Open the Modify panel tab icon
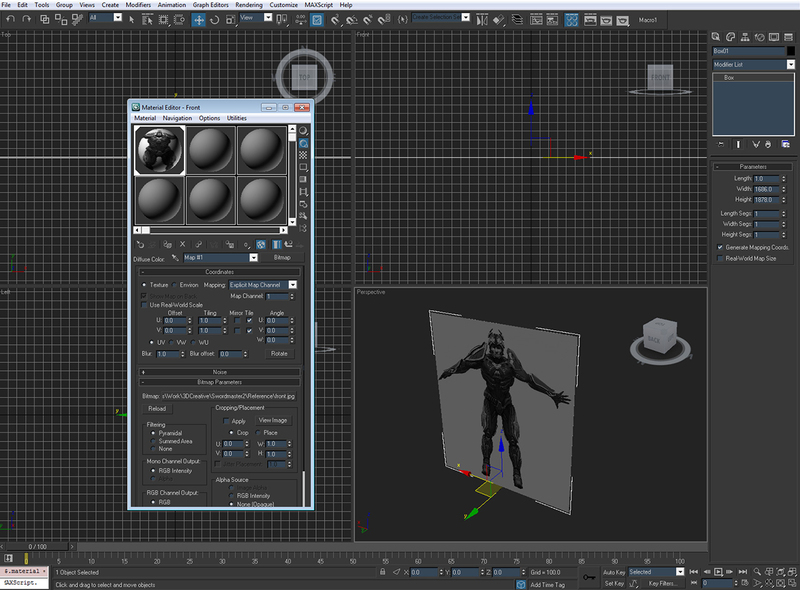This screenshot has width=800, height=590. click(731, 37)
